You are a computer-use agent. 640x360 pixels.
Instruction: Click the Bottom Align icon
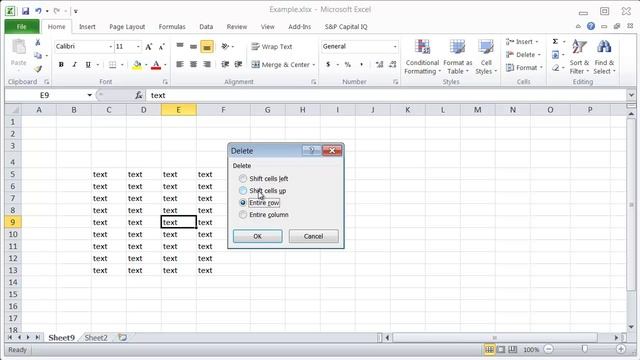207,47
